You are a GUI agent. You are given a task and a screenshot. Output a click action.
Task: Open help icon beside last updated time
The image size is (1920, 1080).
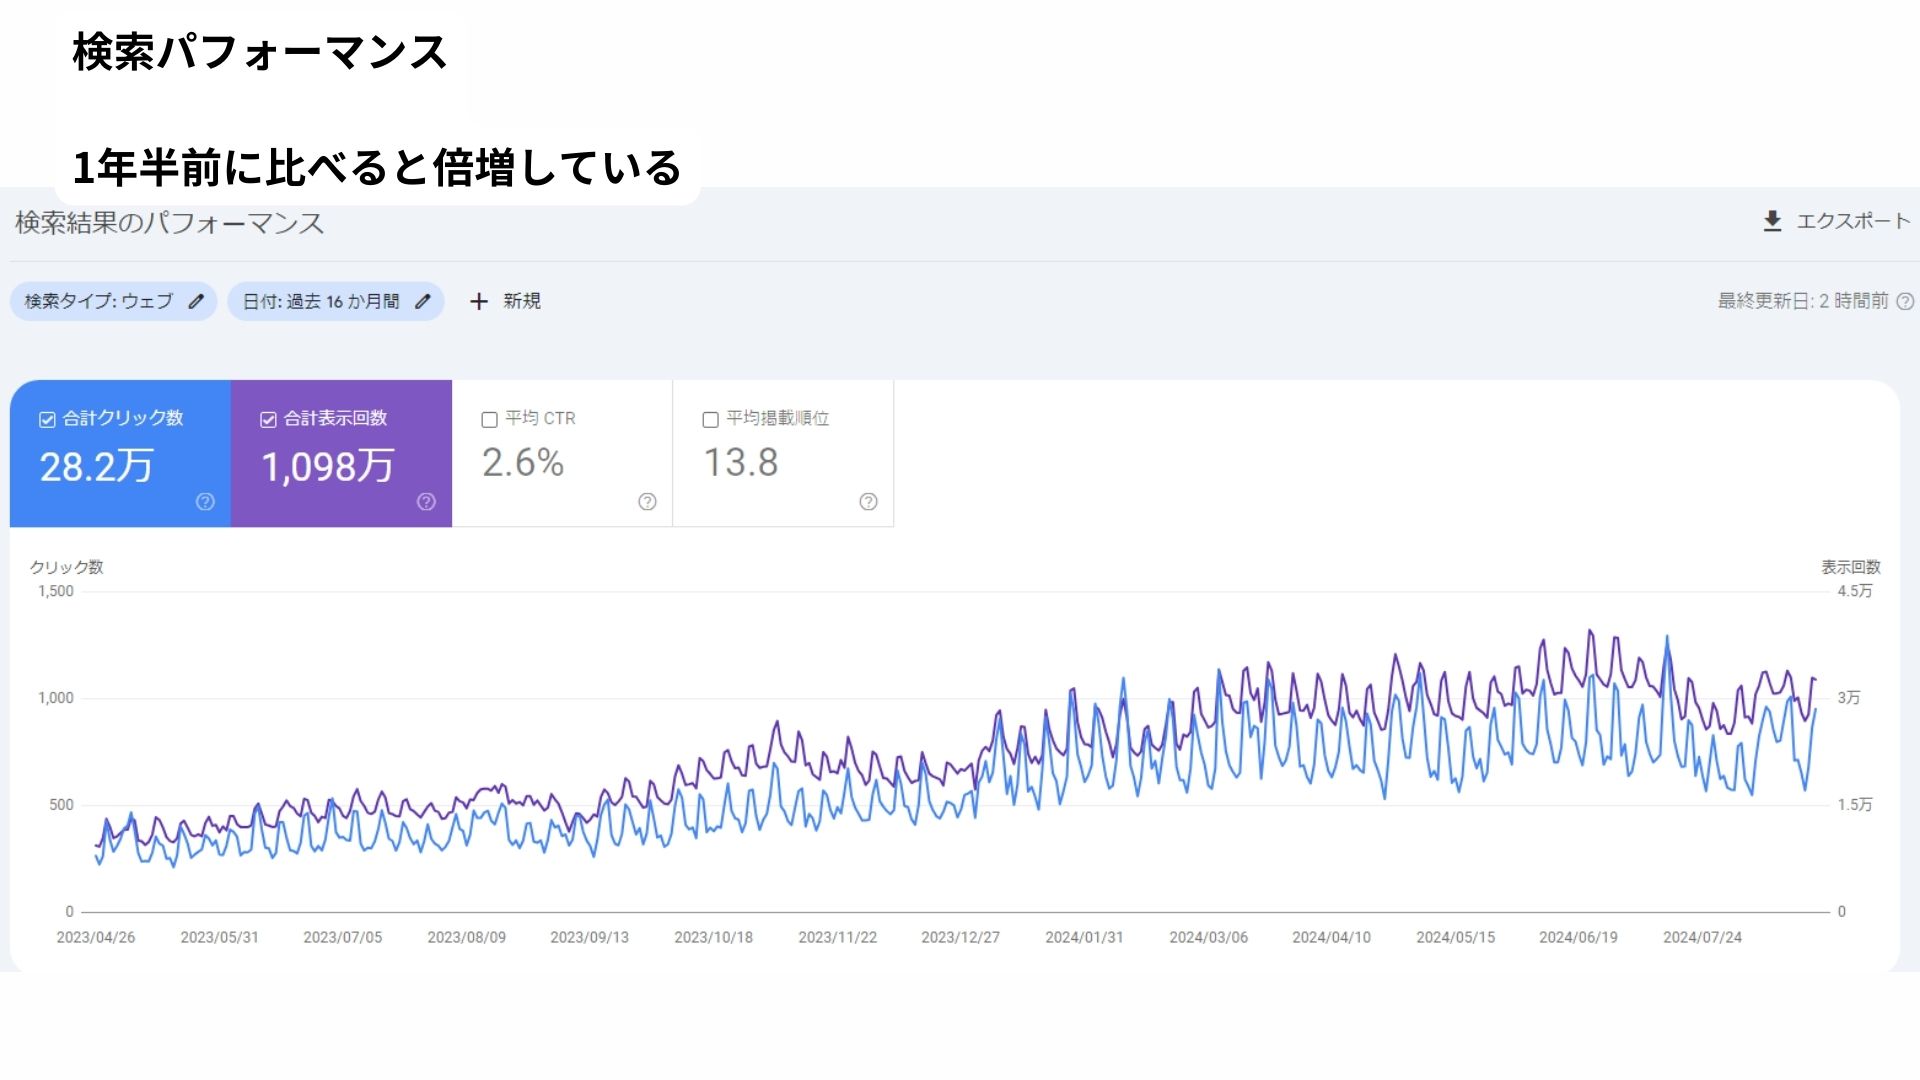pos(1905,301)
